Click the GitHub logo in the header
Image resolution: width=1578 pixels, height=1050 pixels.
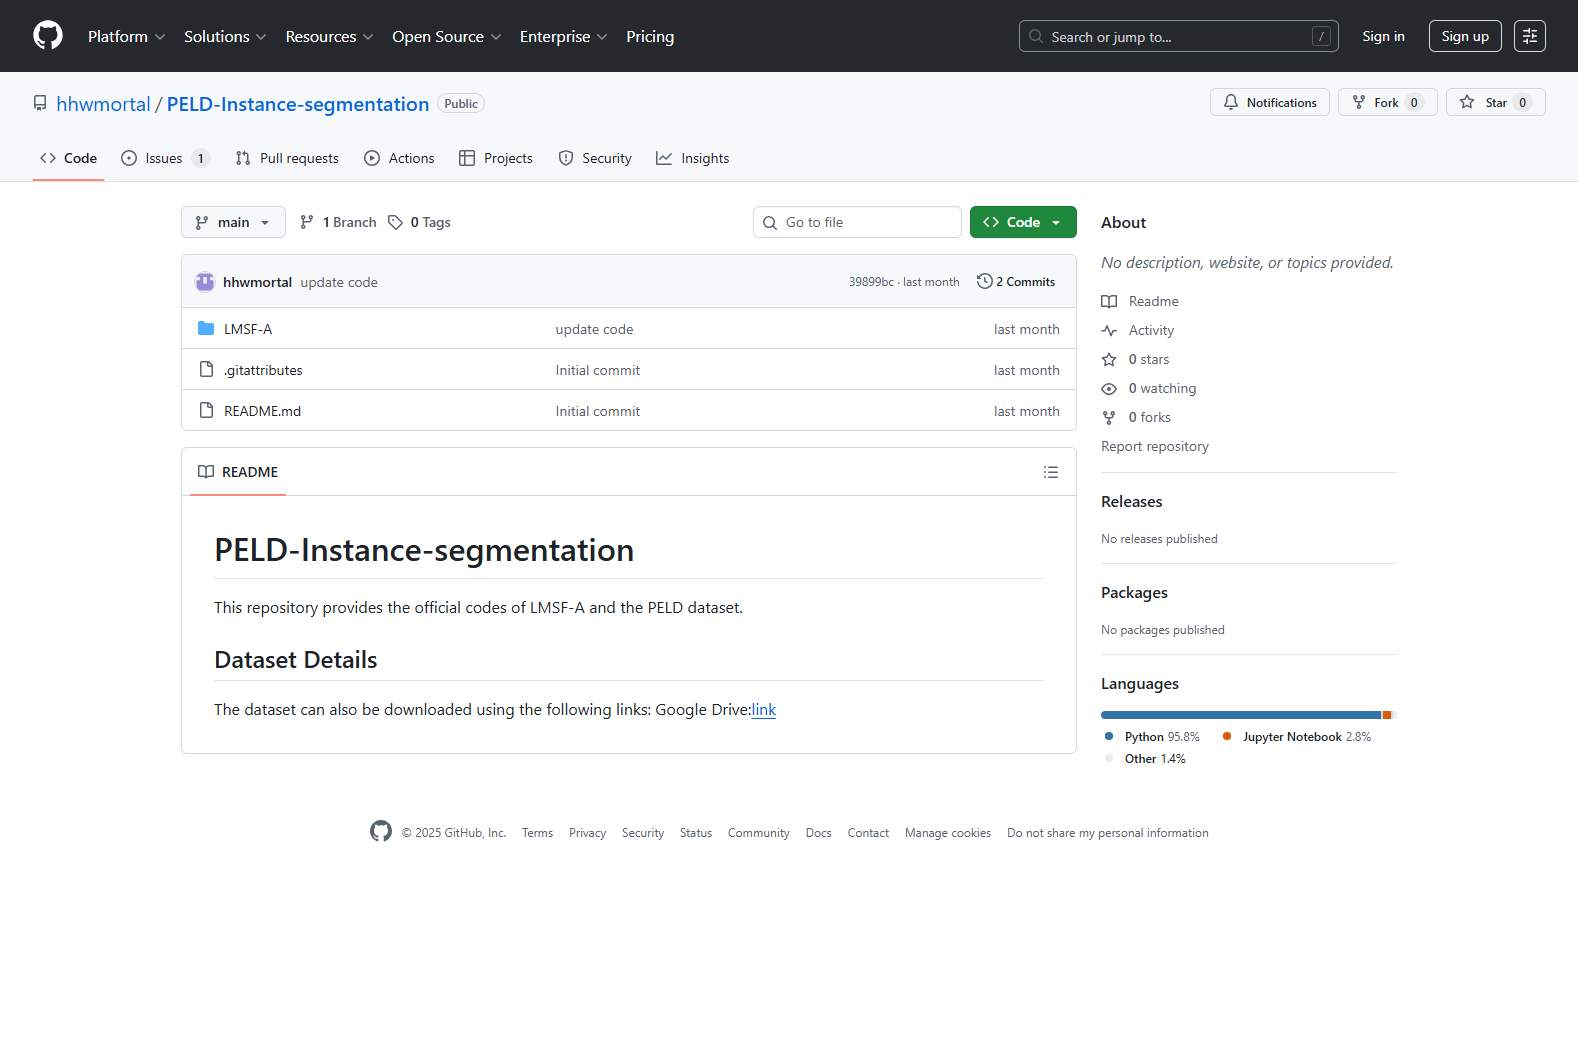[48, 36]
